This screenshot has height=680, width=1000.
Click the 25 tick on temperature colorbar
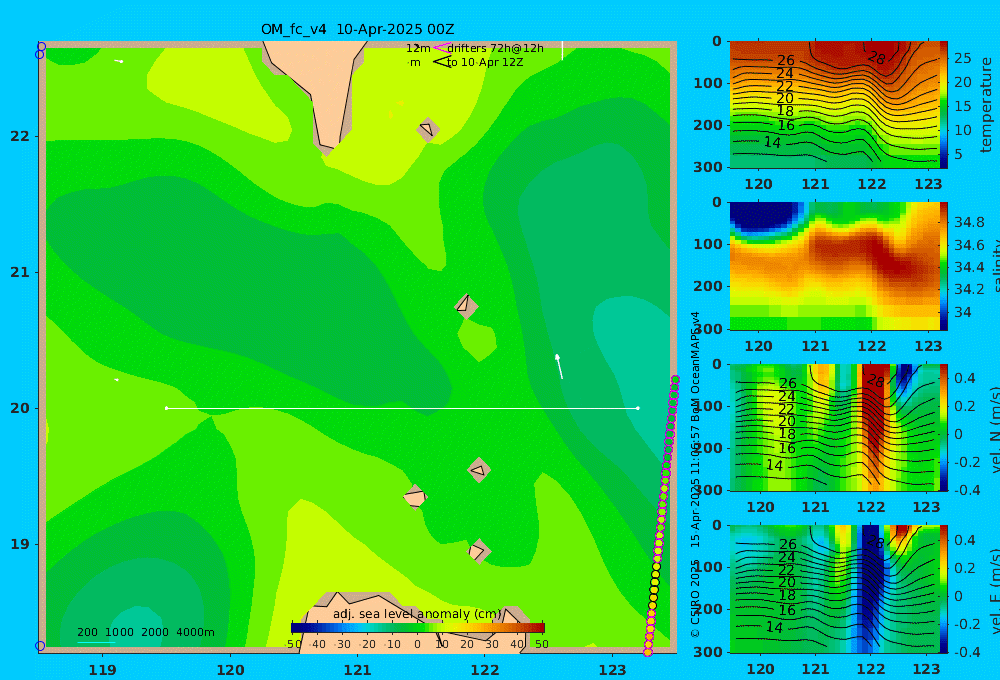point(962,58)
